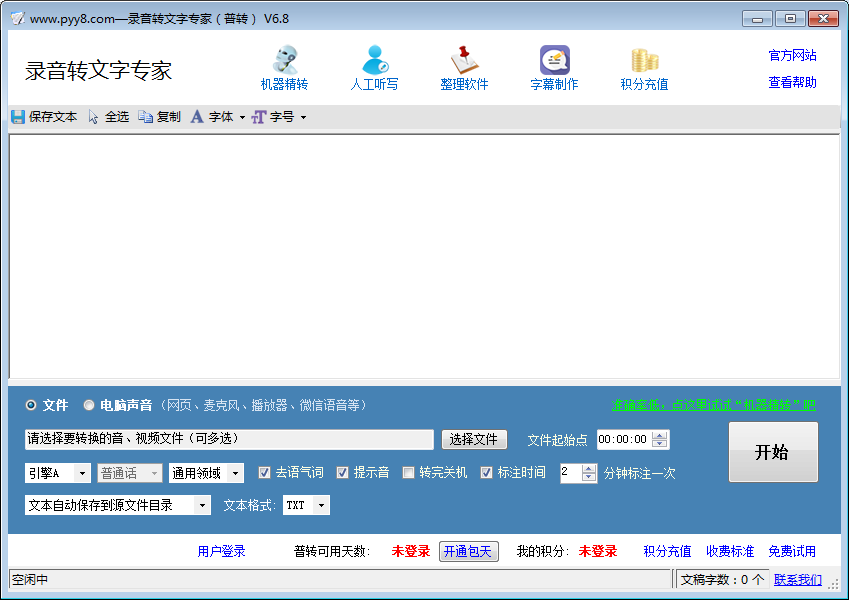Open the 人工听写 person icon
The image size is (849, 600).
375,60
